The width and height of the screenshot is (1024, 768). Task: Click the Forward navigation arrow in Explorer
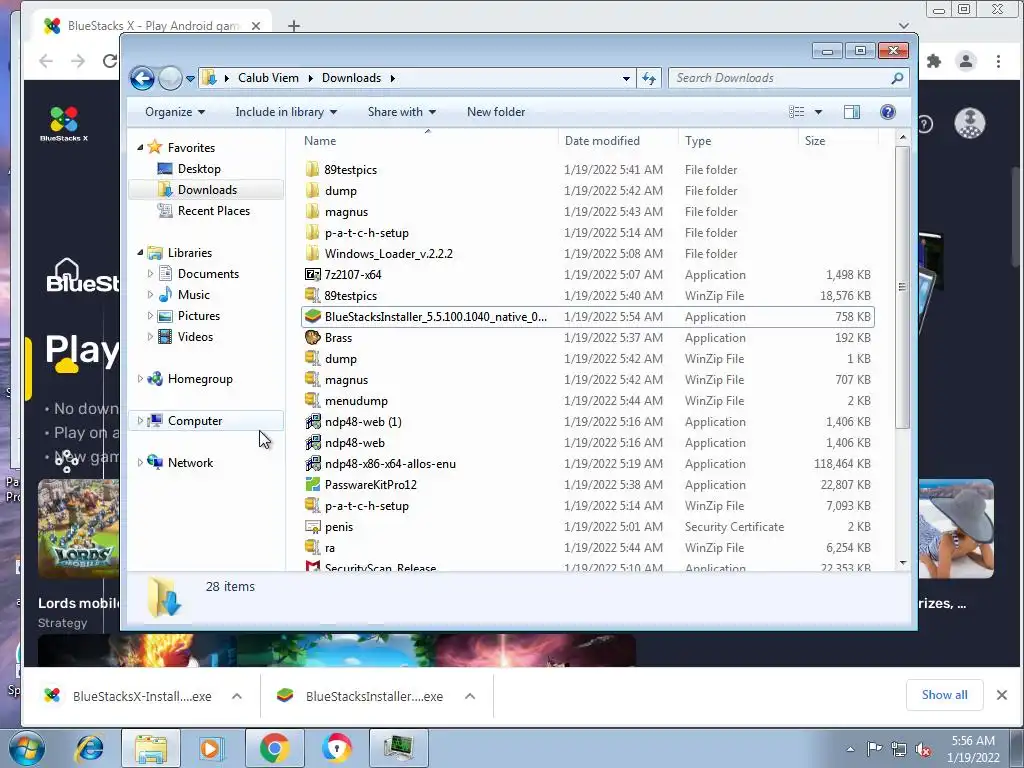point(170,78)
